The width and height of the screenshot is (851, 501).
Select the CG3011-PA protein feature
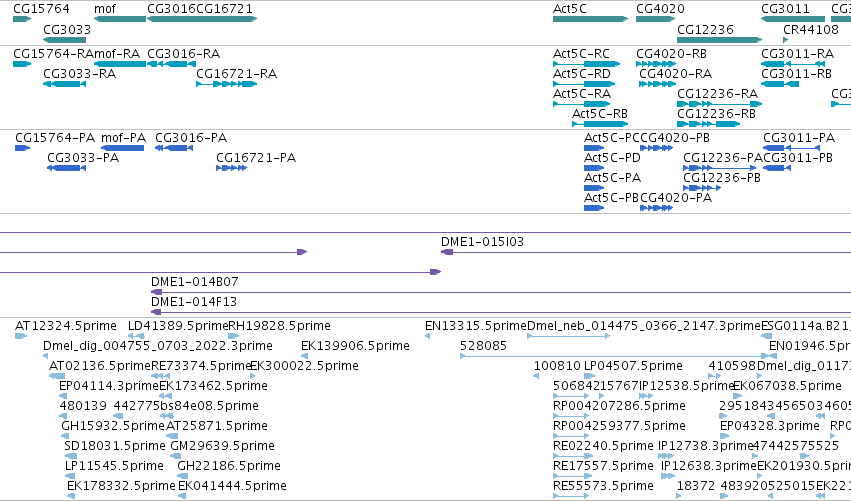click(792, 148)
